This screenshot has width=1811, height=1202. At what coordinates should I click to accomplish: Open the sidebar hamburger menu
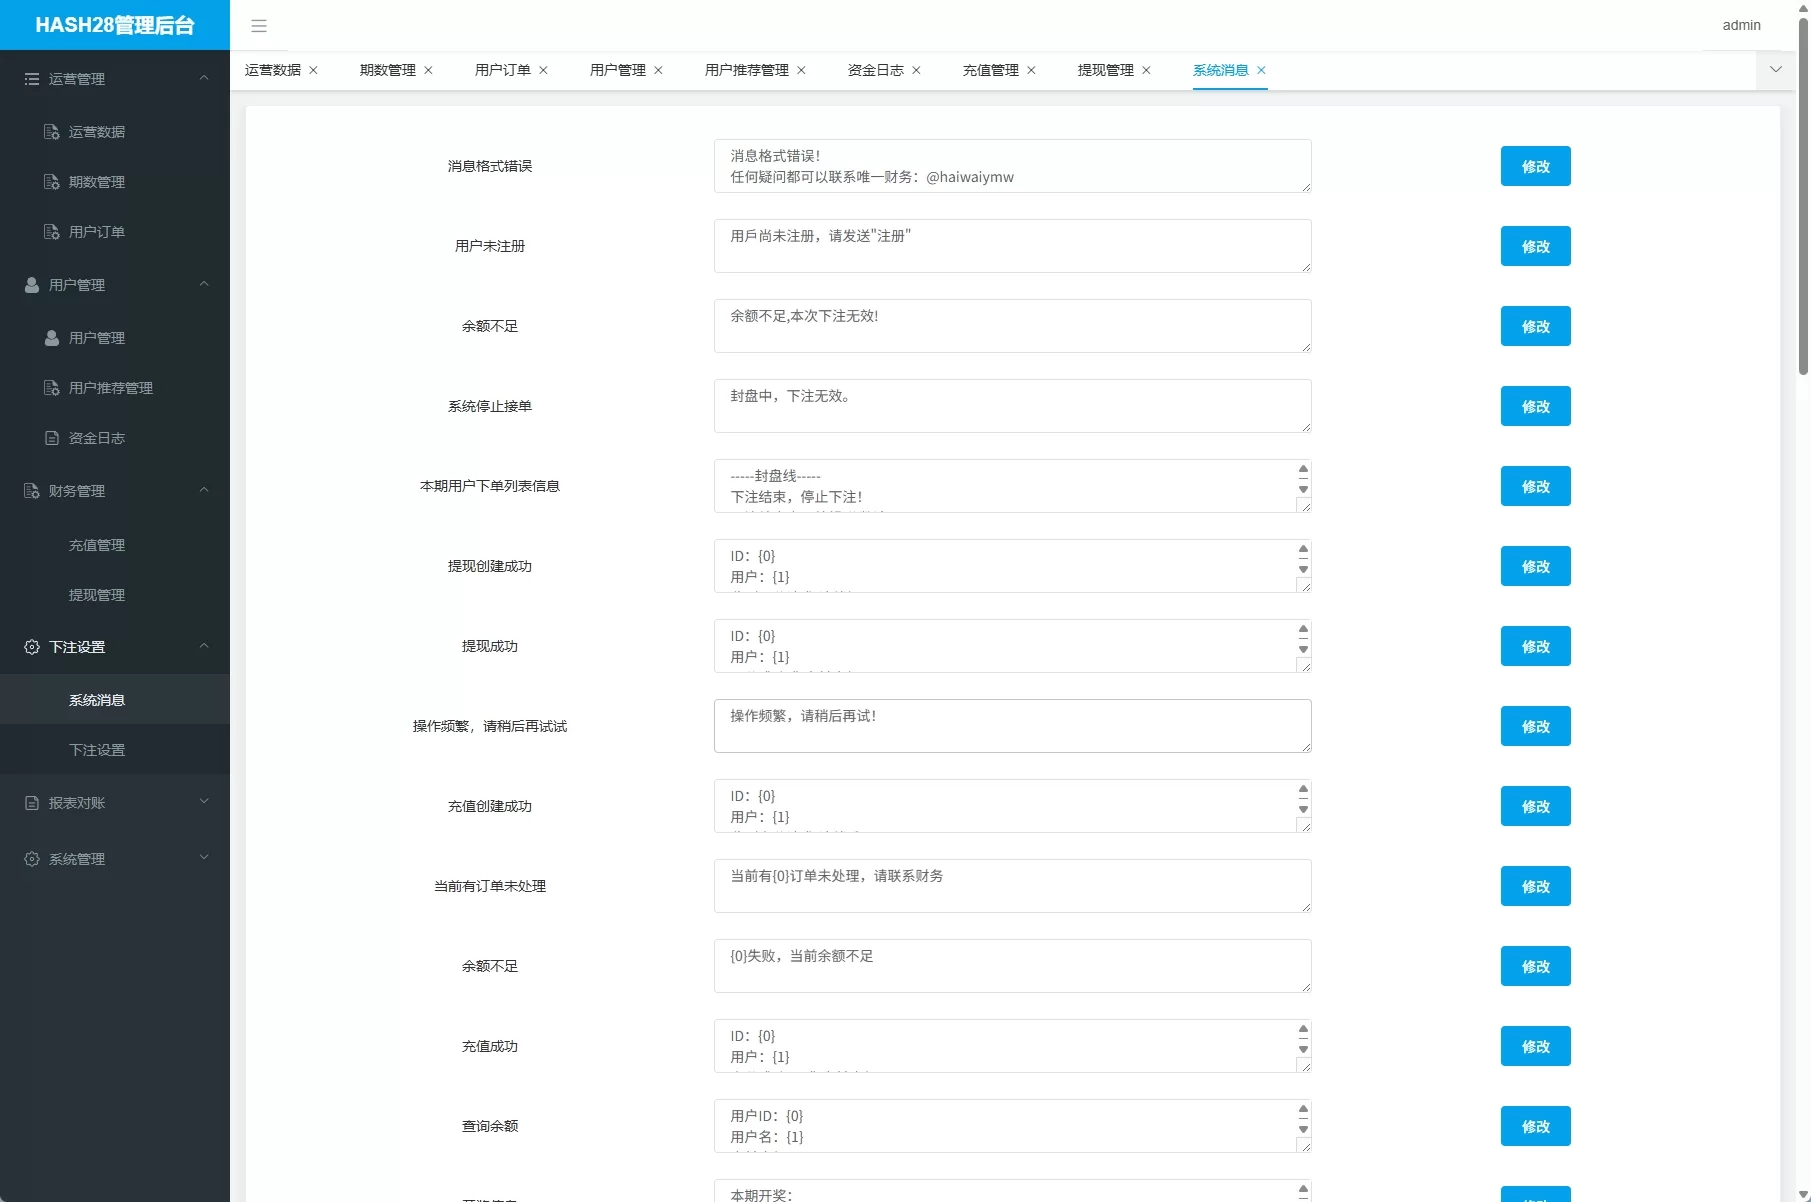259,26
